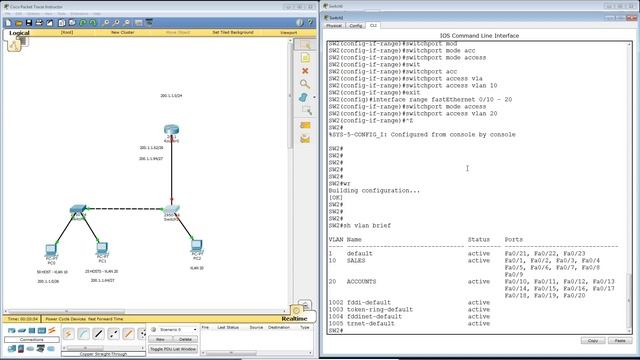Switch to the CLI tab in Switch2 window

373,25
